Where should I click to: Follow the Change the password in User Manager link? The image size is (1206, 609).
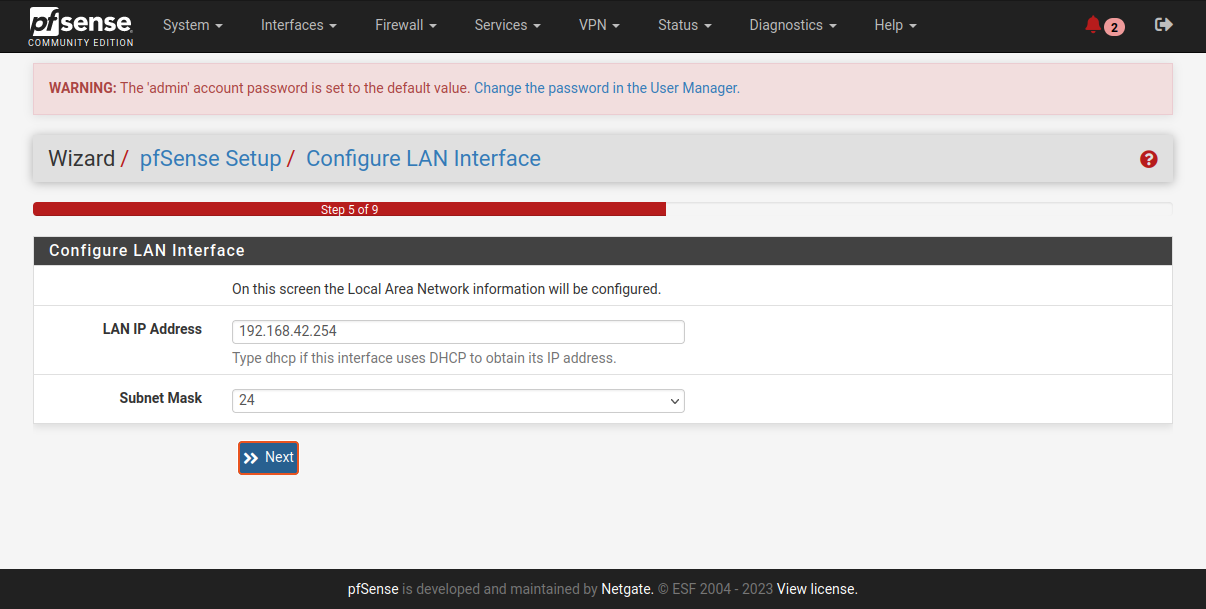pyautogui.click(x=607, y=88)
